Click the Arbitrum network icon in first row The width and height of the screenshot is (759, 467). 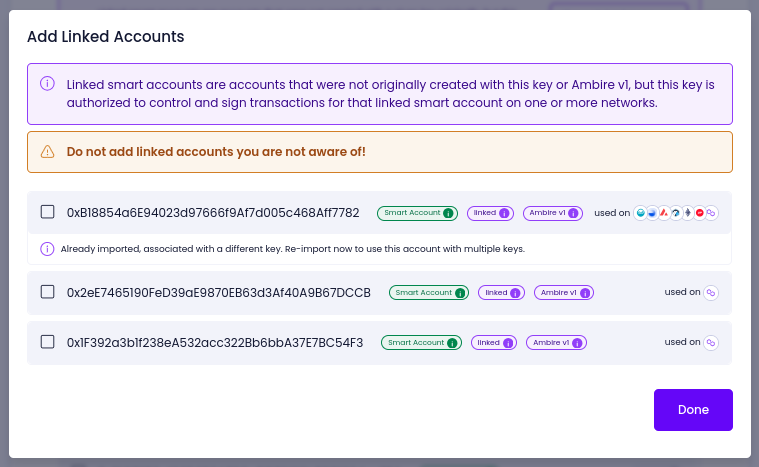676,213
